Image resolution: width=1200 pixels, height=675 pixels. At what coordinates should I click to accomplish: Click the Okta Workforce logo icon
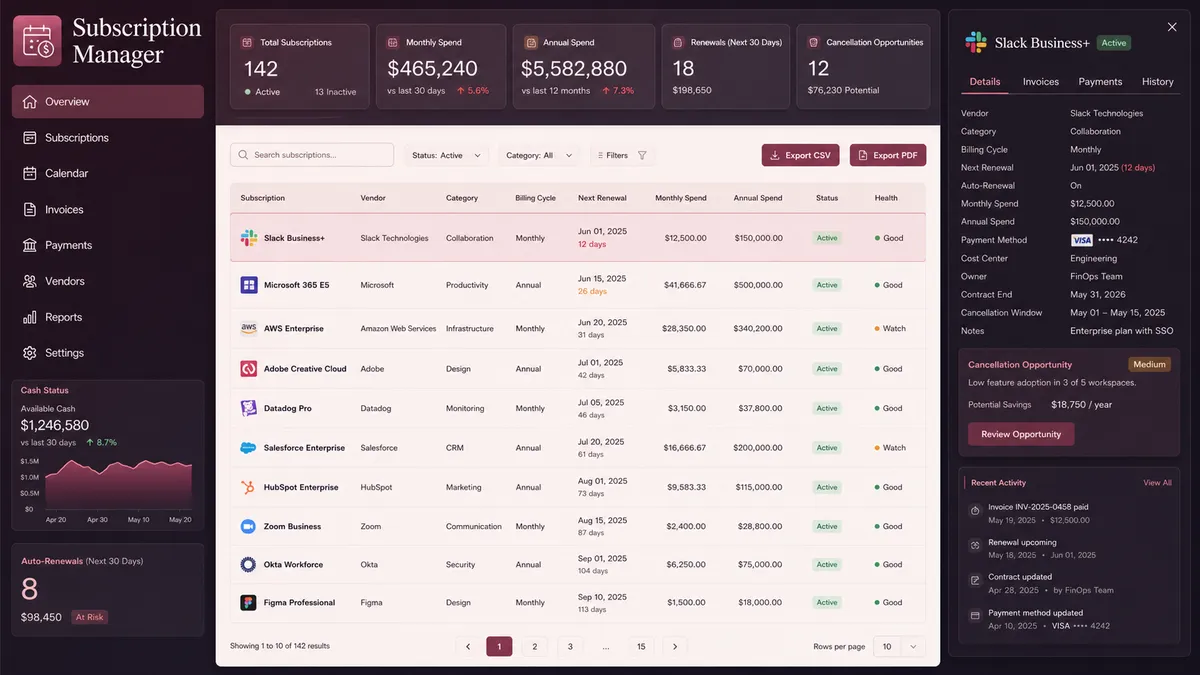click(x=249, y=565)
